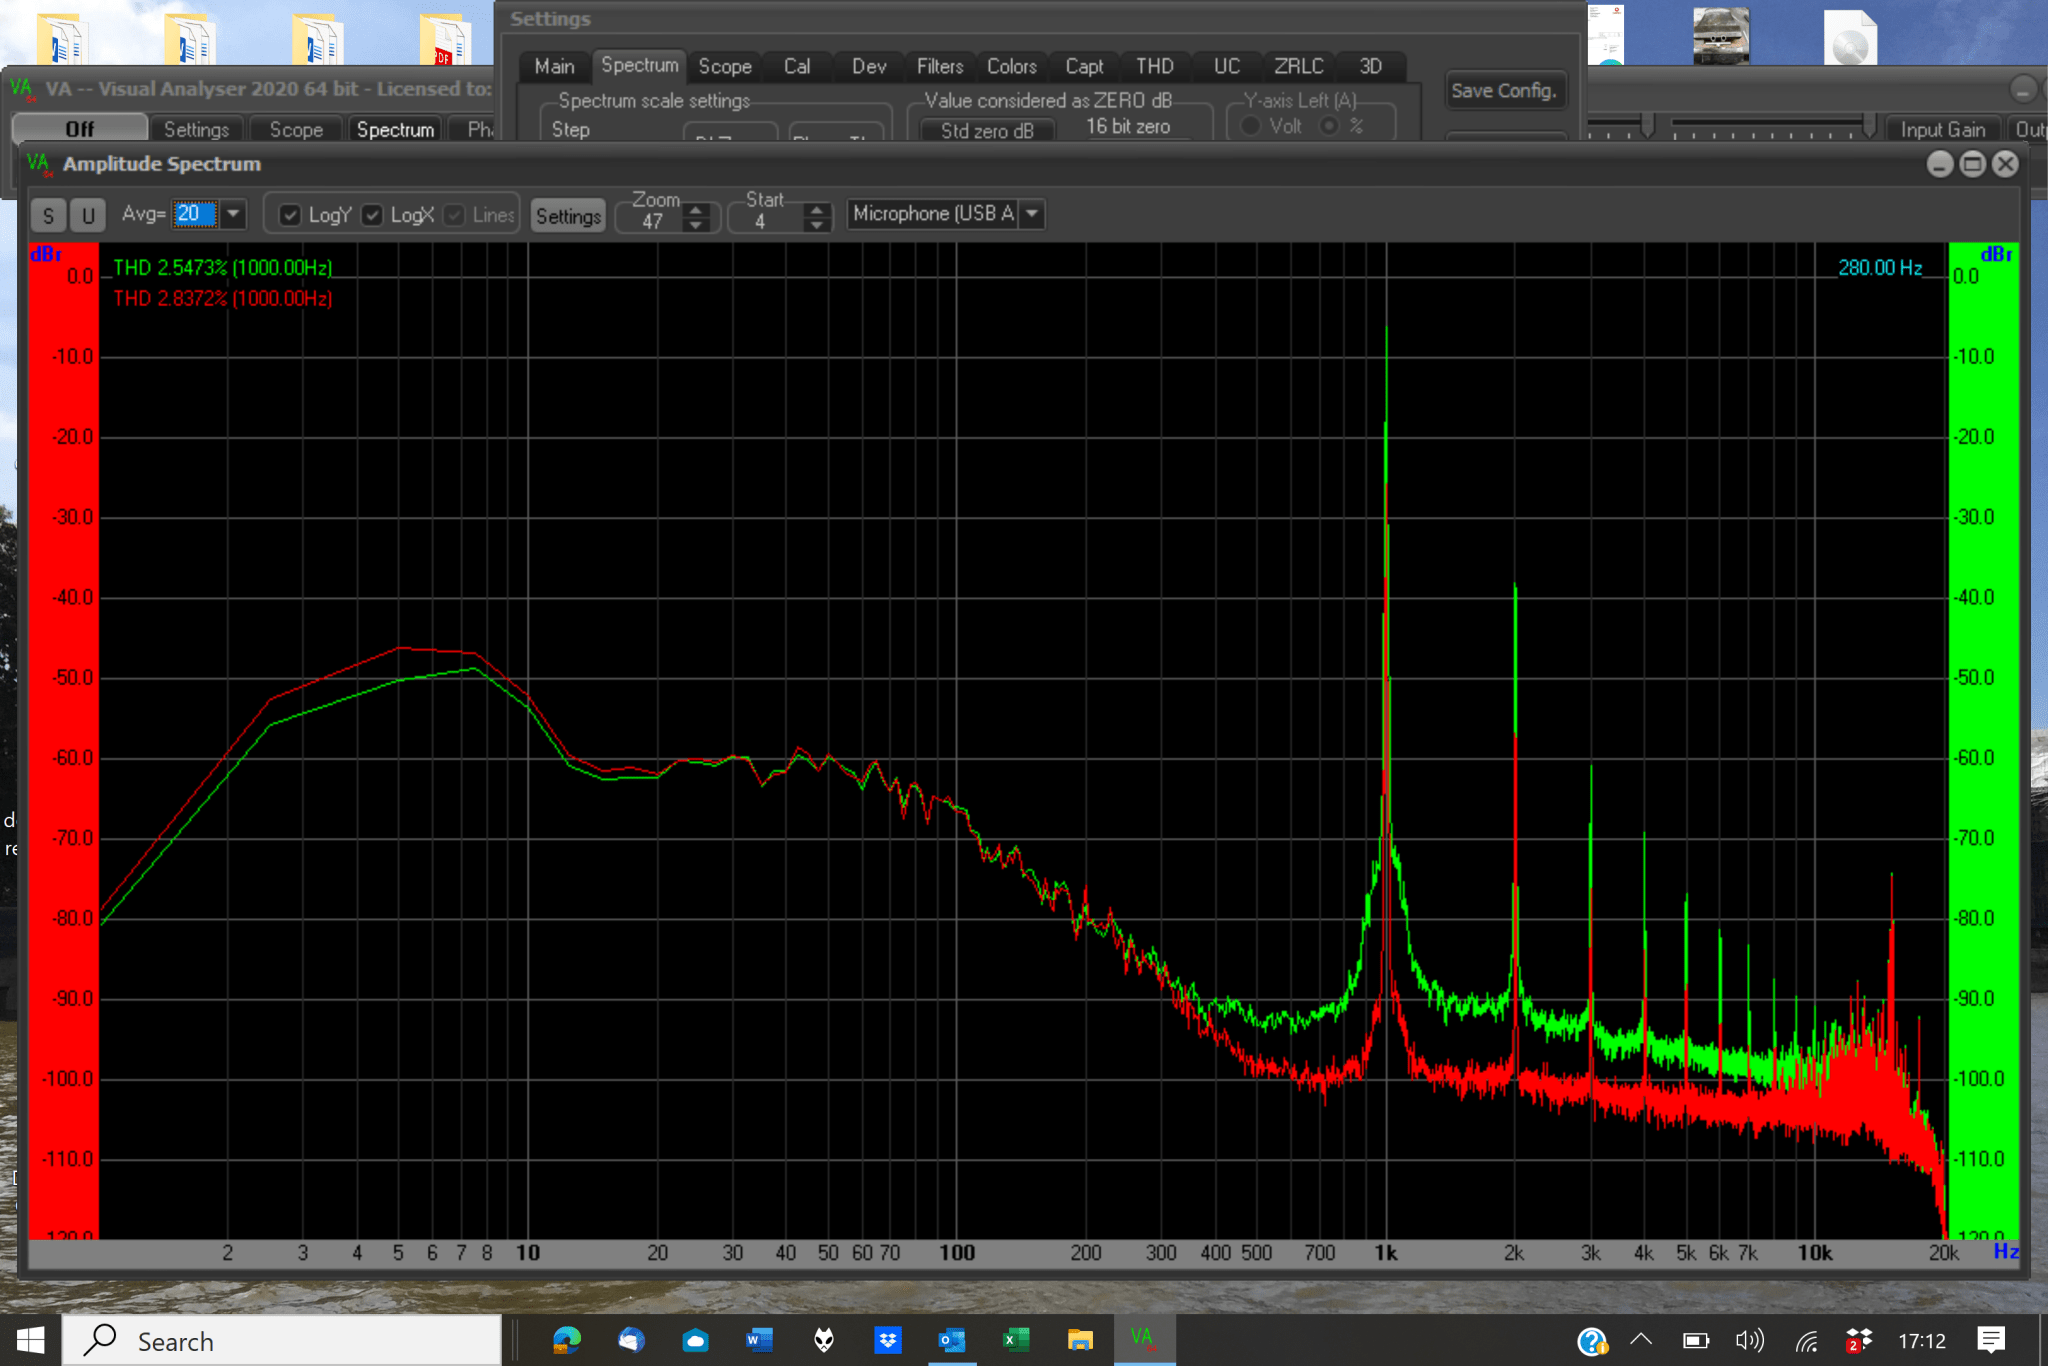Open Microsoft Word from the taskbar
The height and width of the screenshot is (1366, 2048).
(x=759, y=1340)
